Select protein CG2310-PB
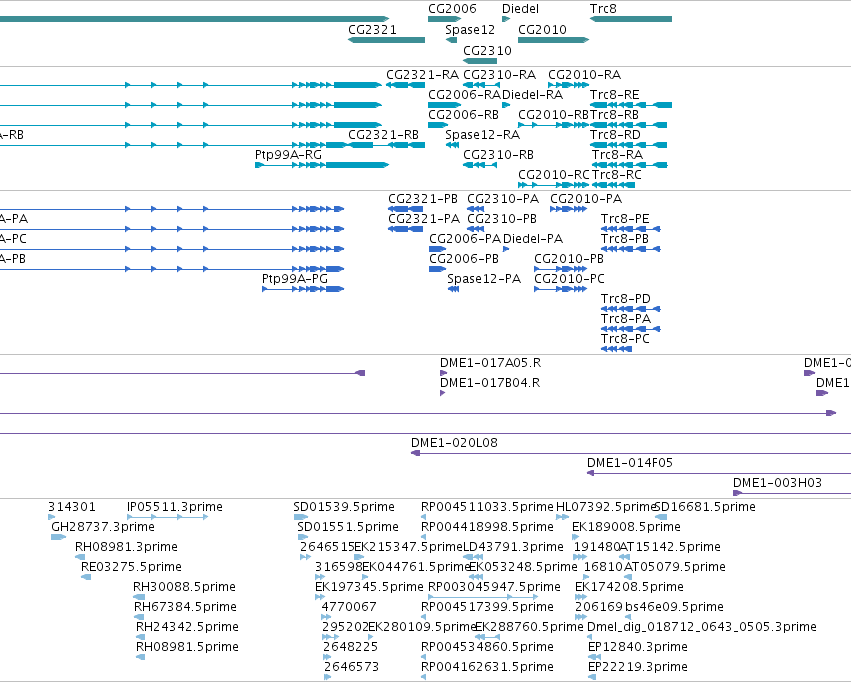 pyautogui.click(x=475, y=229)
